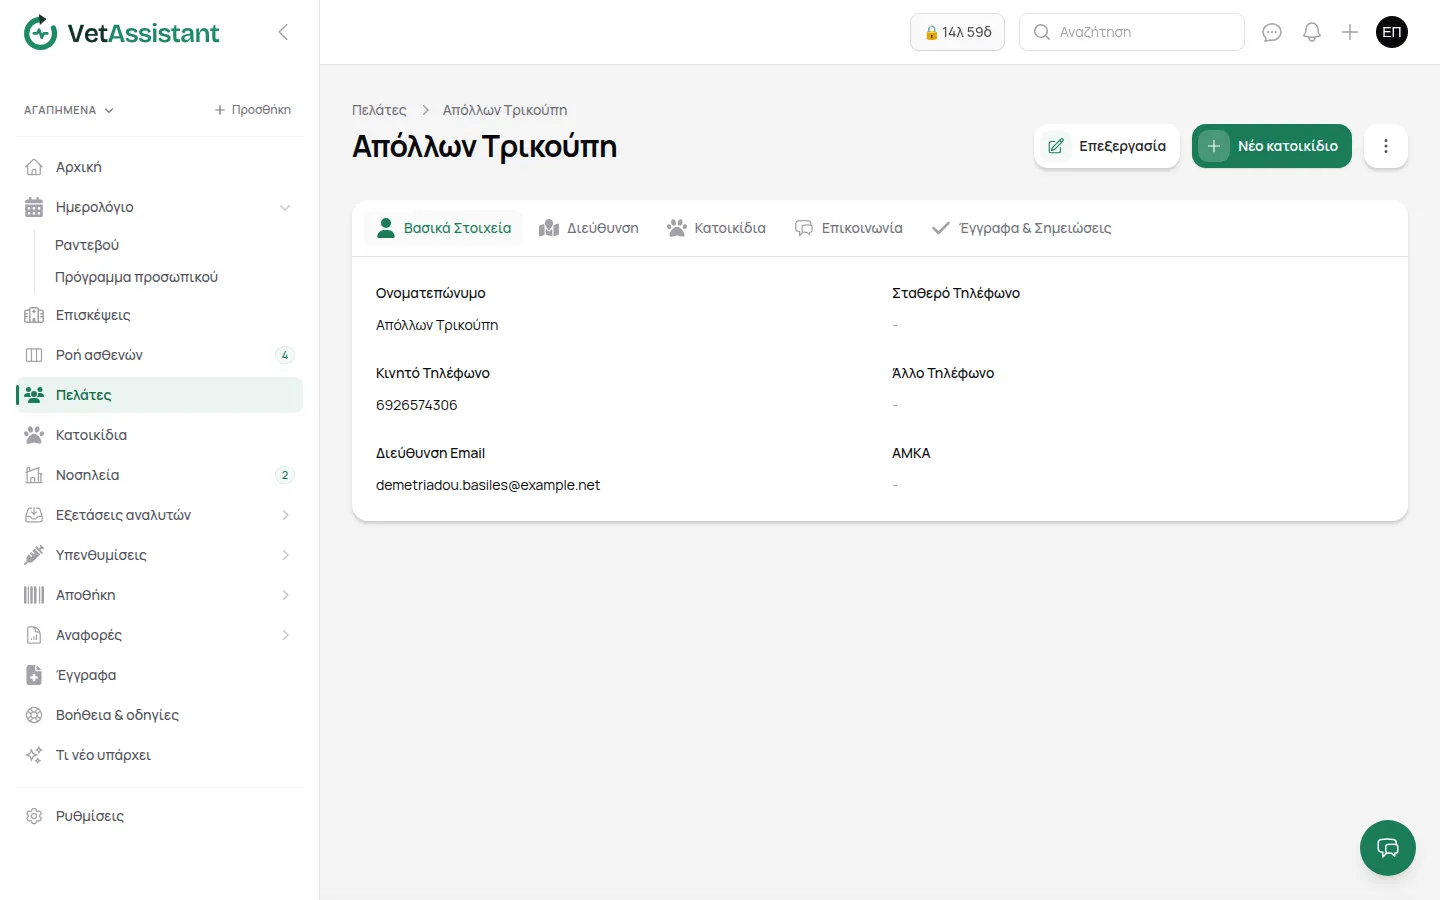Open notifications bell
This screenshot has width=1440, height=900.
pos(1312,32)
